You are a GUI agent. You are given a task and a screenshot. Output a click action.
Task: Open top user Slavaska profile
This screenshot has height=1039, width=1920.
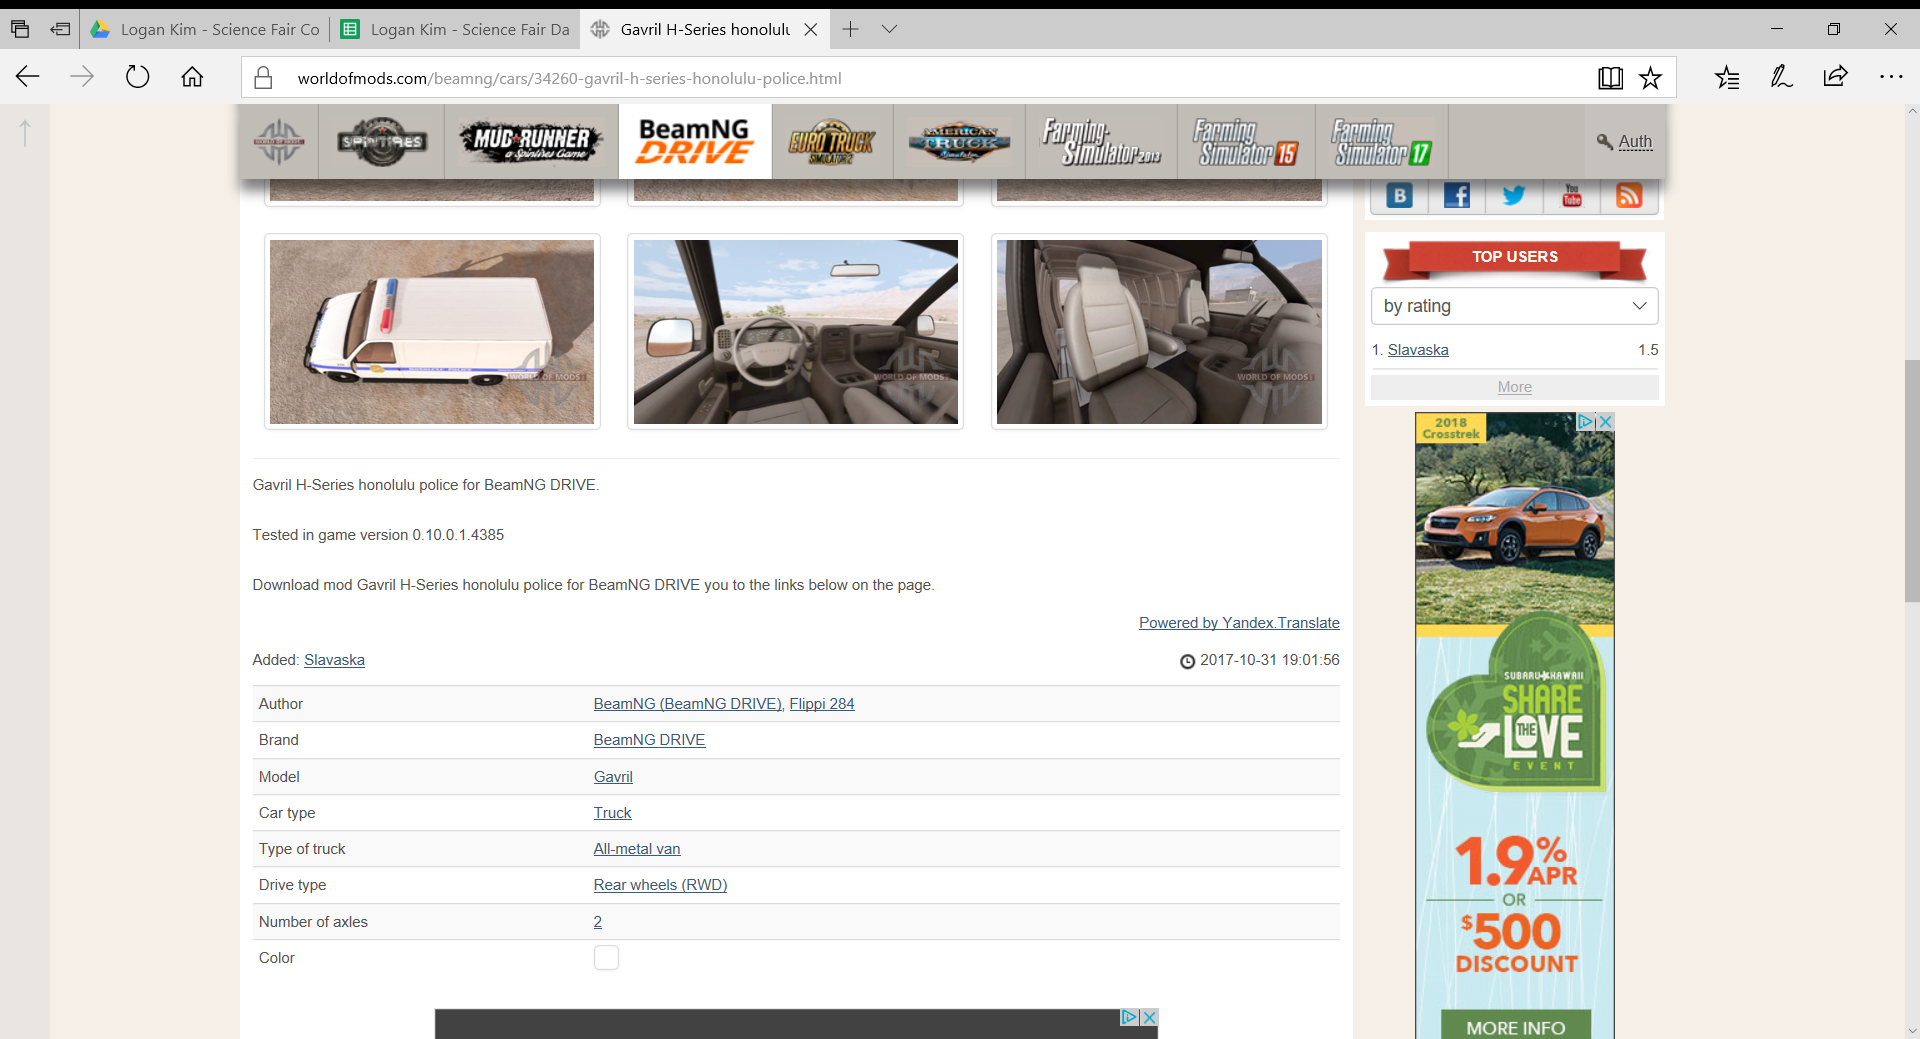tap(1418, 350)
